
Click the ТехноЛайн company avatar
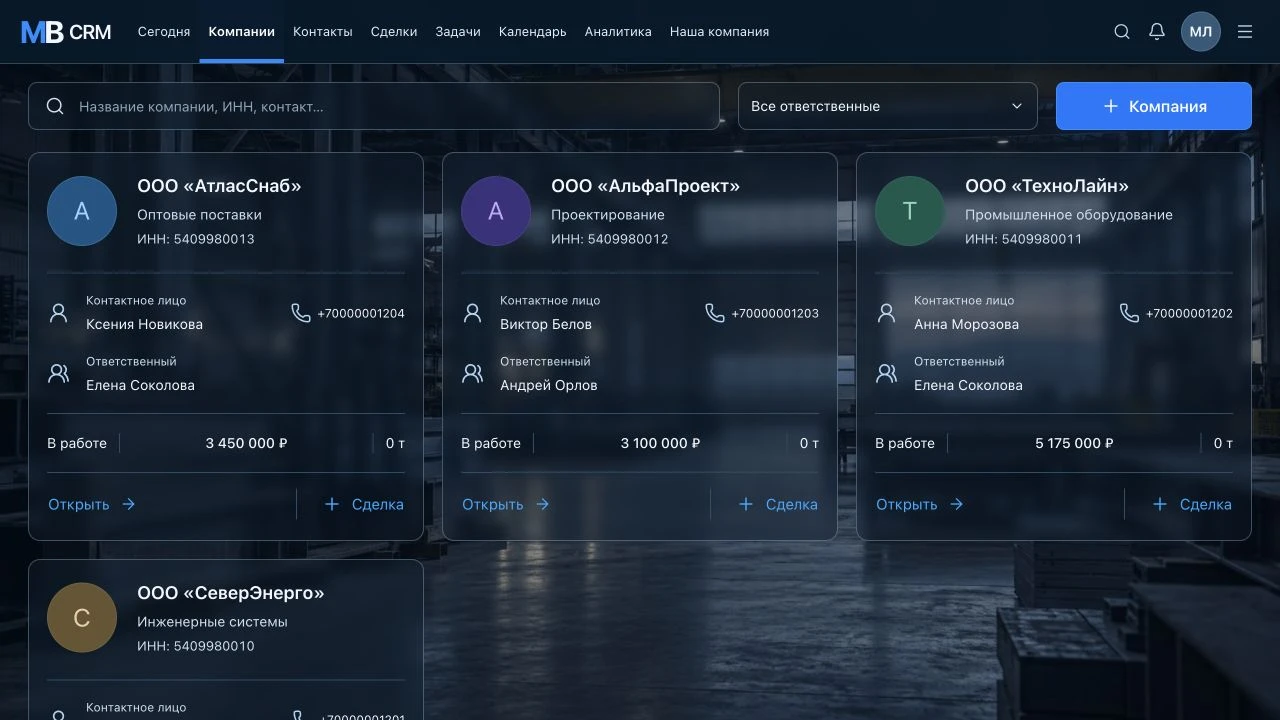910,211
